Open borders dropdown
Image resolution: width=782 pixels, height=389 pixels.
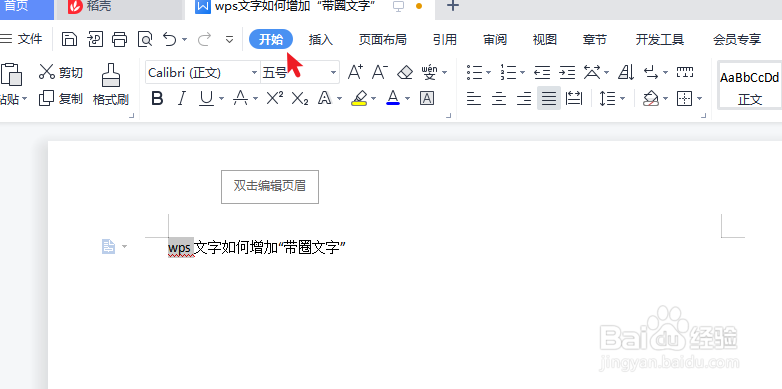tap(699, 99)
